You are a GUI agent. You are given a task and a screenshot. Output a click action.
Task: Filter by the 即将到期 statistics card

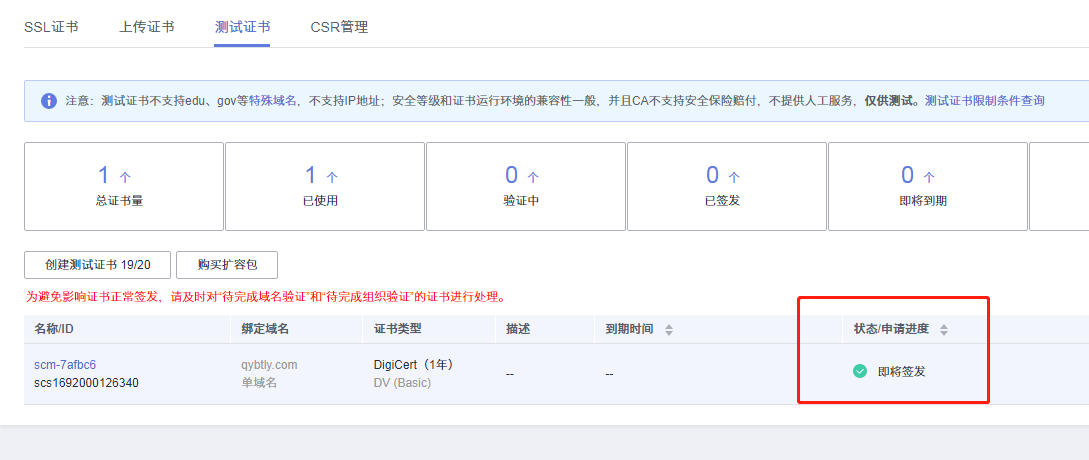pos(927,186)
